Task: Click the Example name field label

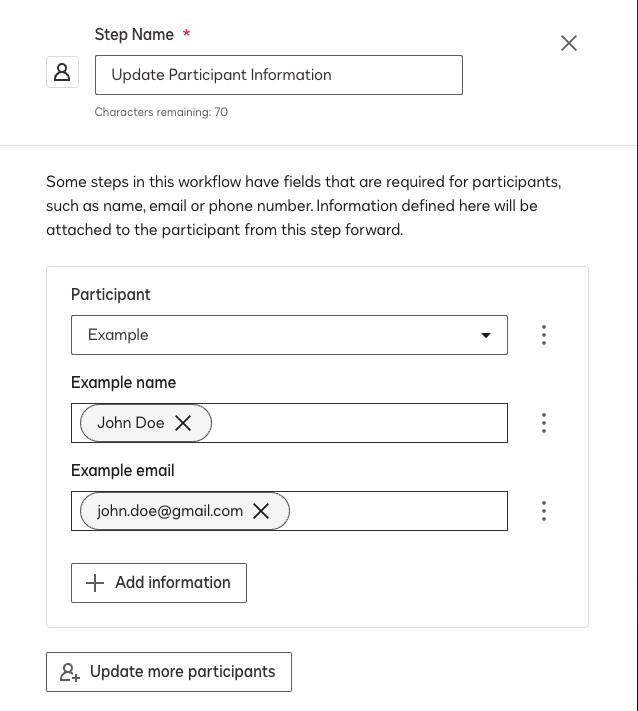Action: (123, 382)
